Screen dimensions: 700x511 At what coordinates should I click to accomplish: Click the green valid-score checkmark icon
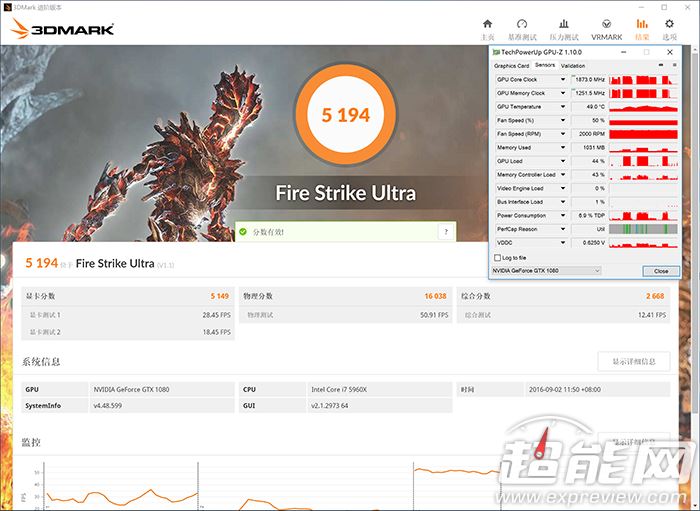[243, 232]
